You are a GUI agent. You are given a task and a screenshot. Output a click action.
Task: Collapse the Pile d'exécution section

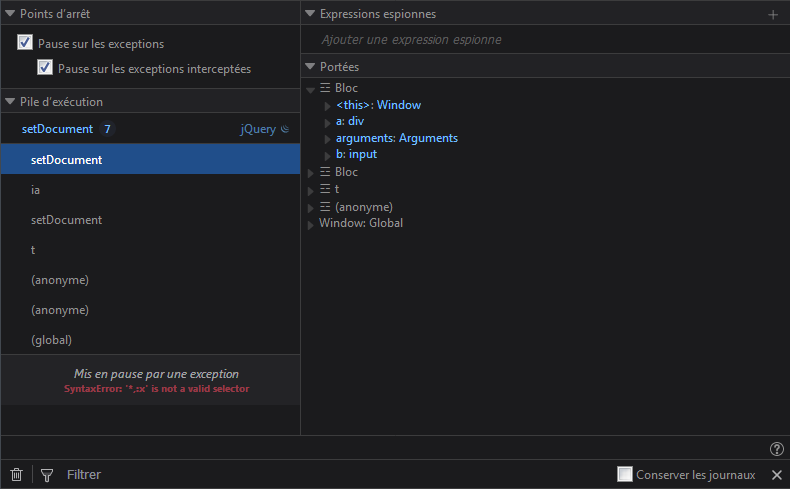[10, 101]
